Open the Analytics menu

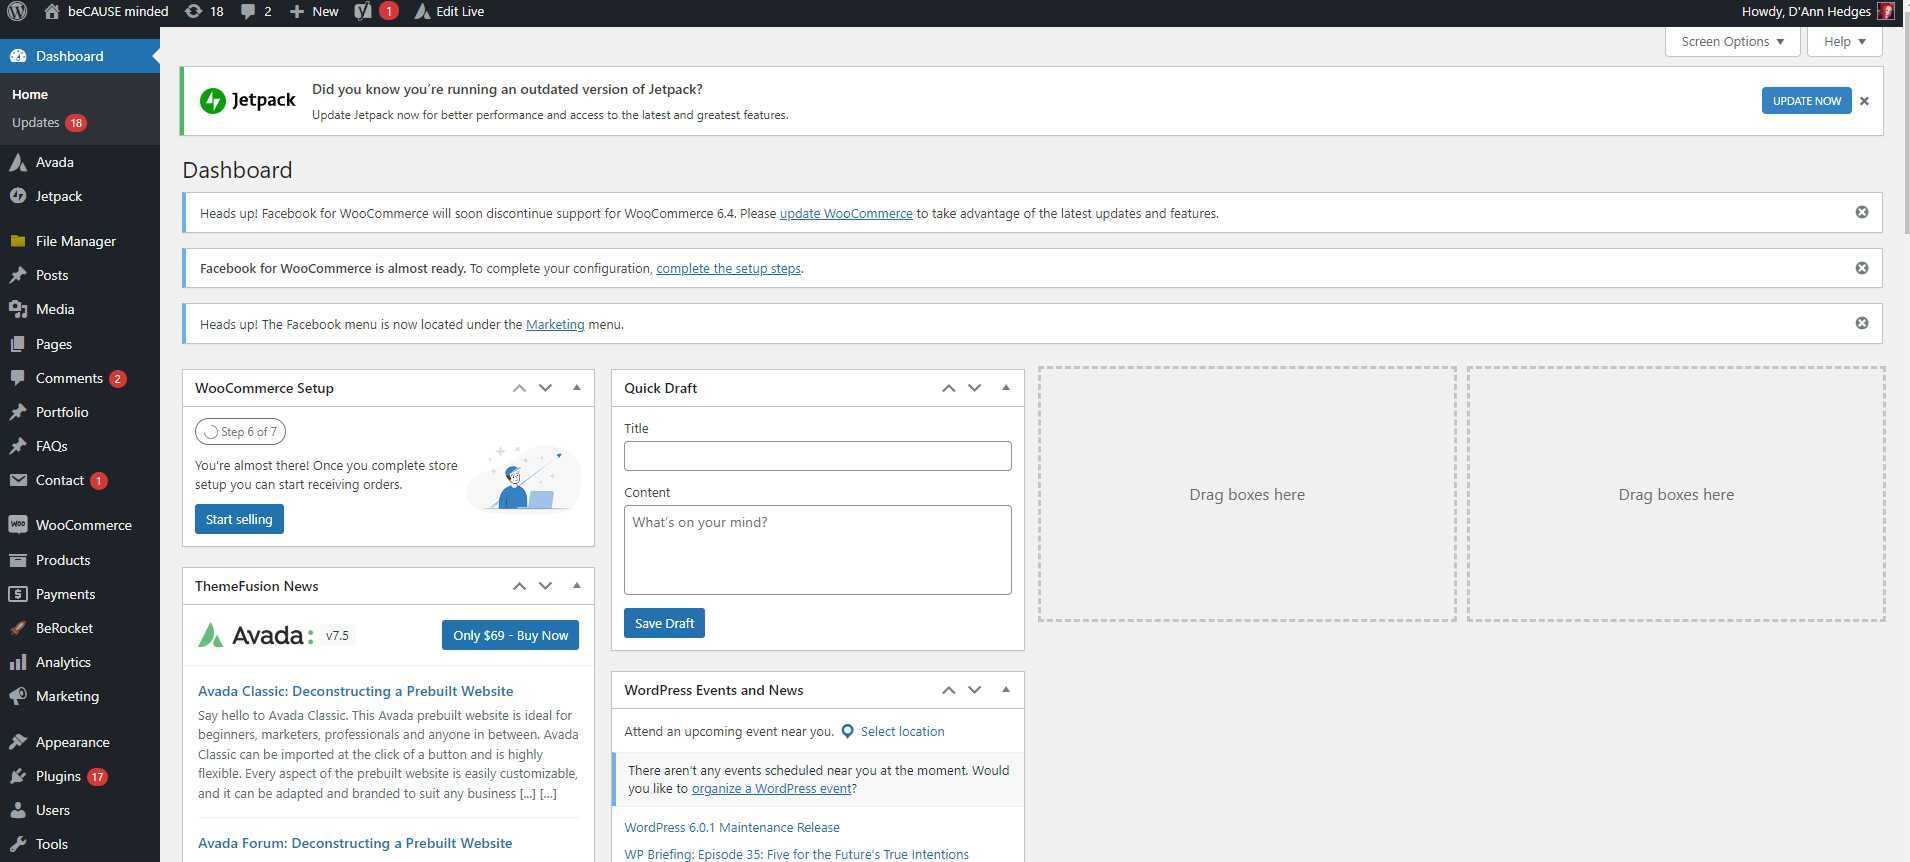tap(80, 662)
